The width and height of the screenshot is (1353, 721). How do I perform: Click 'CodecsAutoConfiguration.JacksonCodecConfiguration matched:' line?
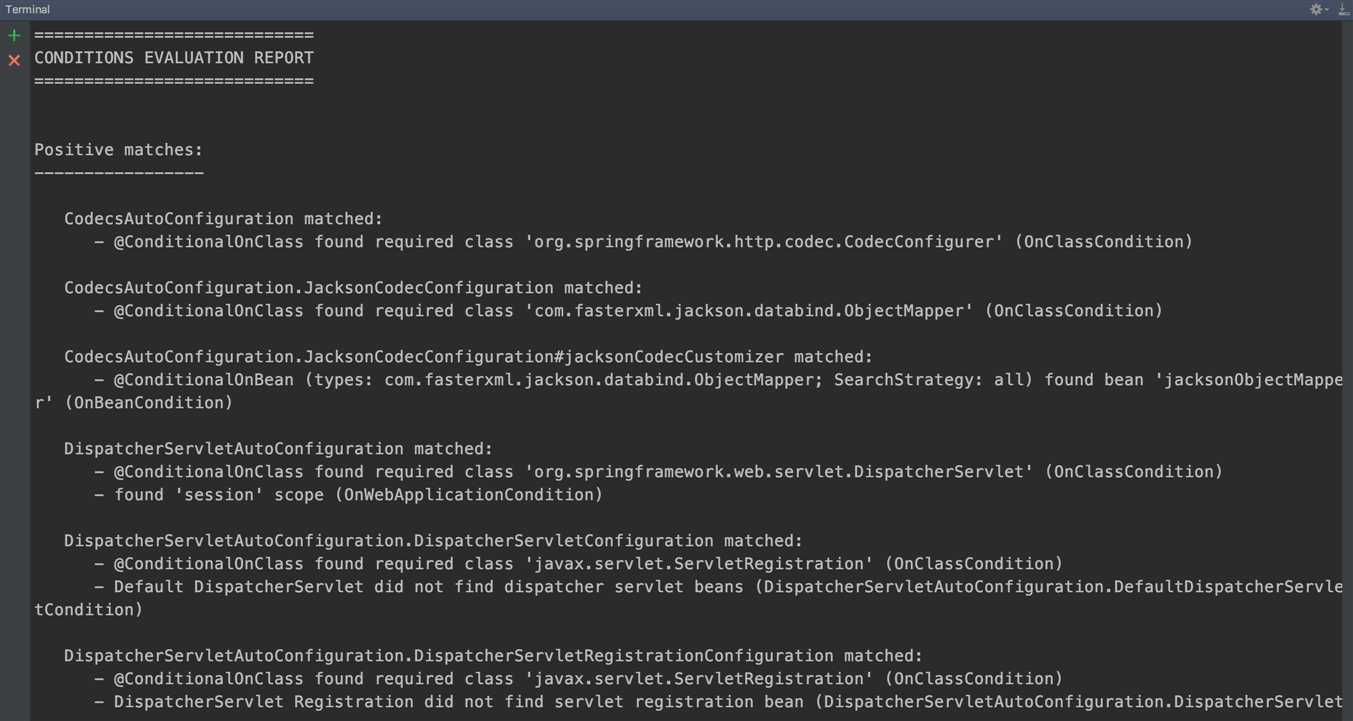pos(353,288)
